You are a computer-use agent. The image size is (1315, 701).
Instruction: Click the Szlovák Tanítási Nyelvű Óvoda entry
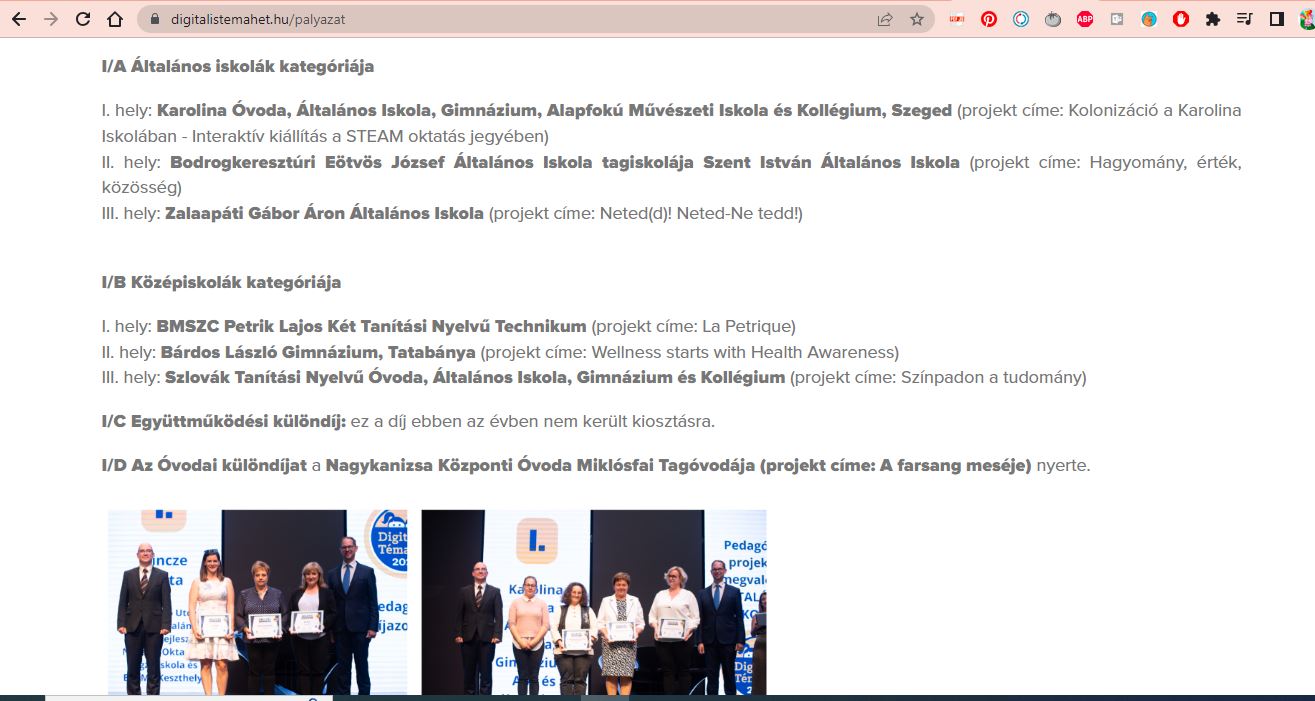(x=475, y=377)
